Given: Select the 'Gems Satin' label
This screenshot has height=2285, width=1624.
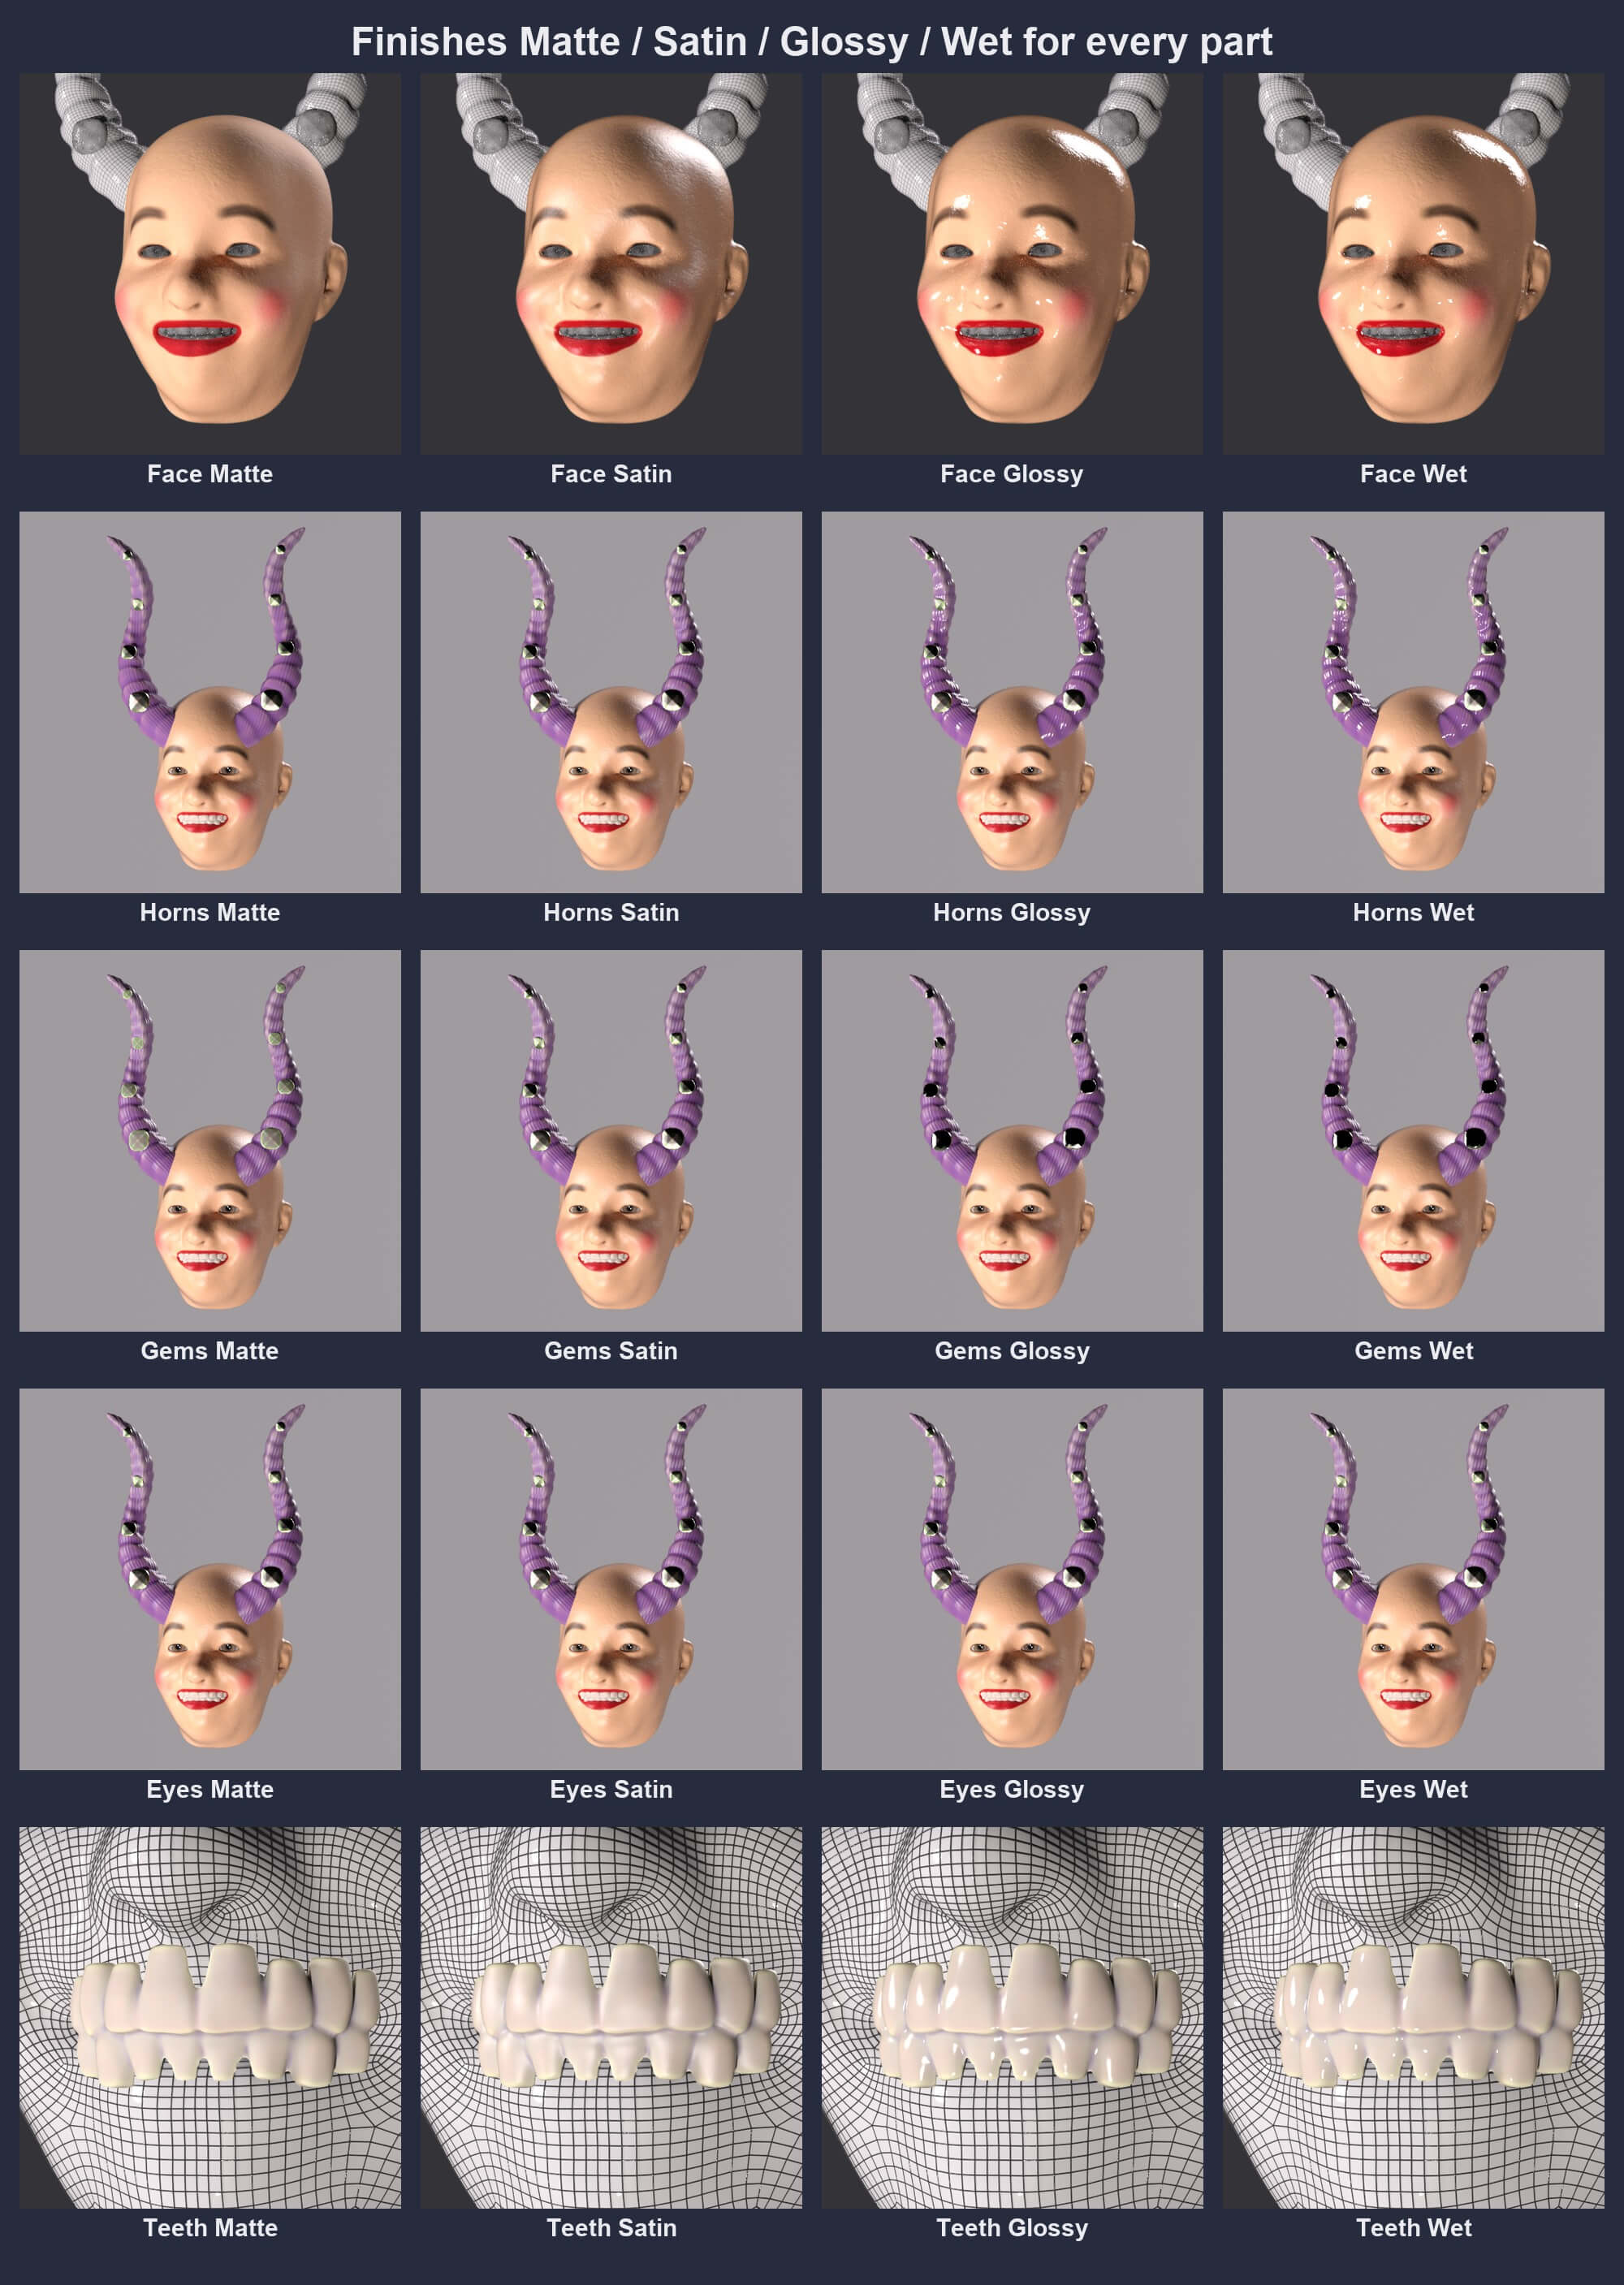Looking at the screenshot, I should [x=611, y=1351].
